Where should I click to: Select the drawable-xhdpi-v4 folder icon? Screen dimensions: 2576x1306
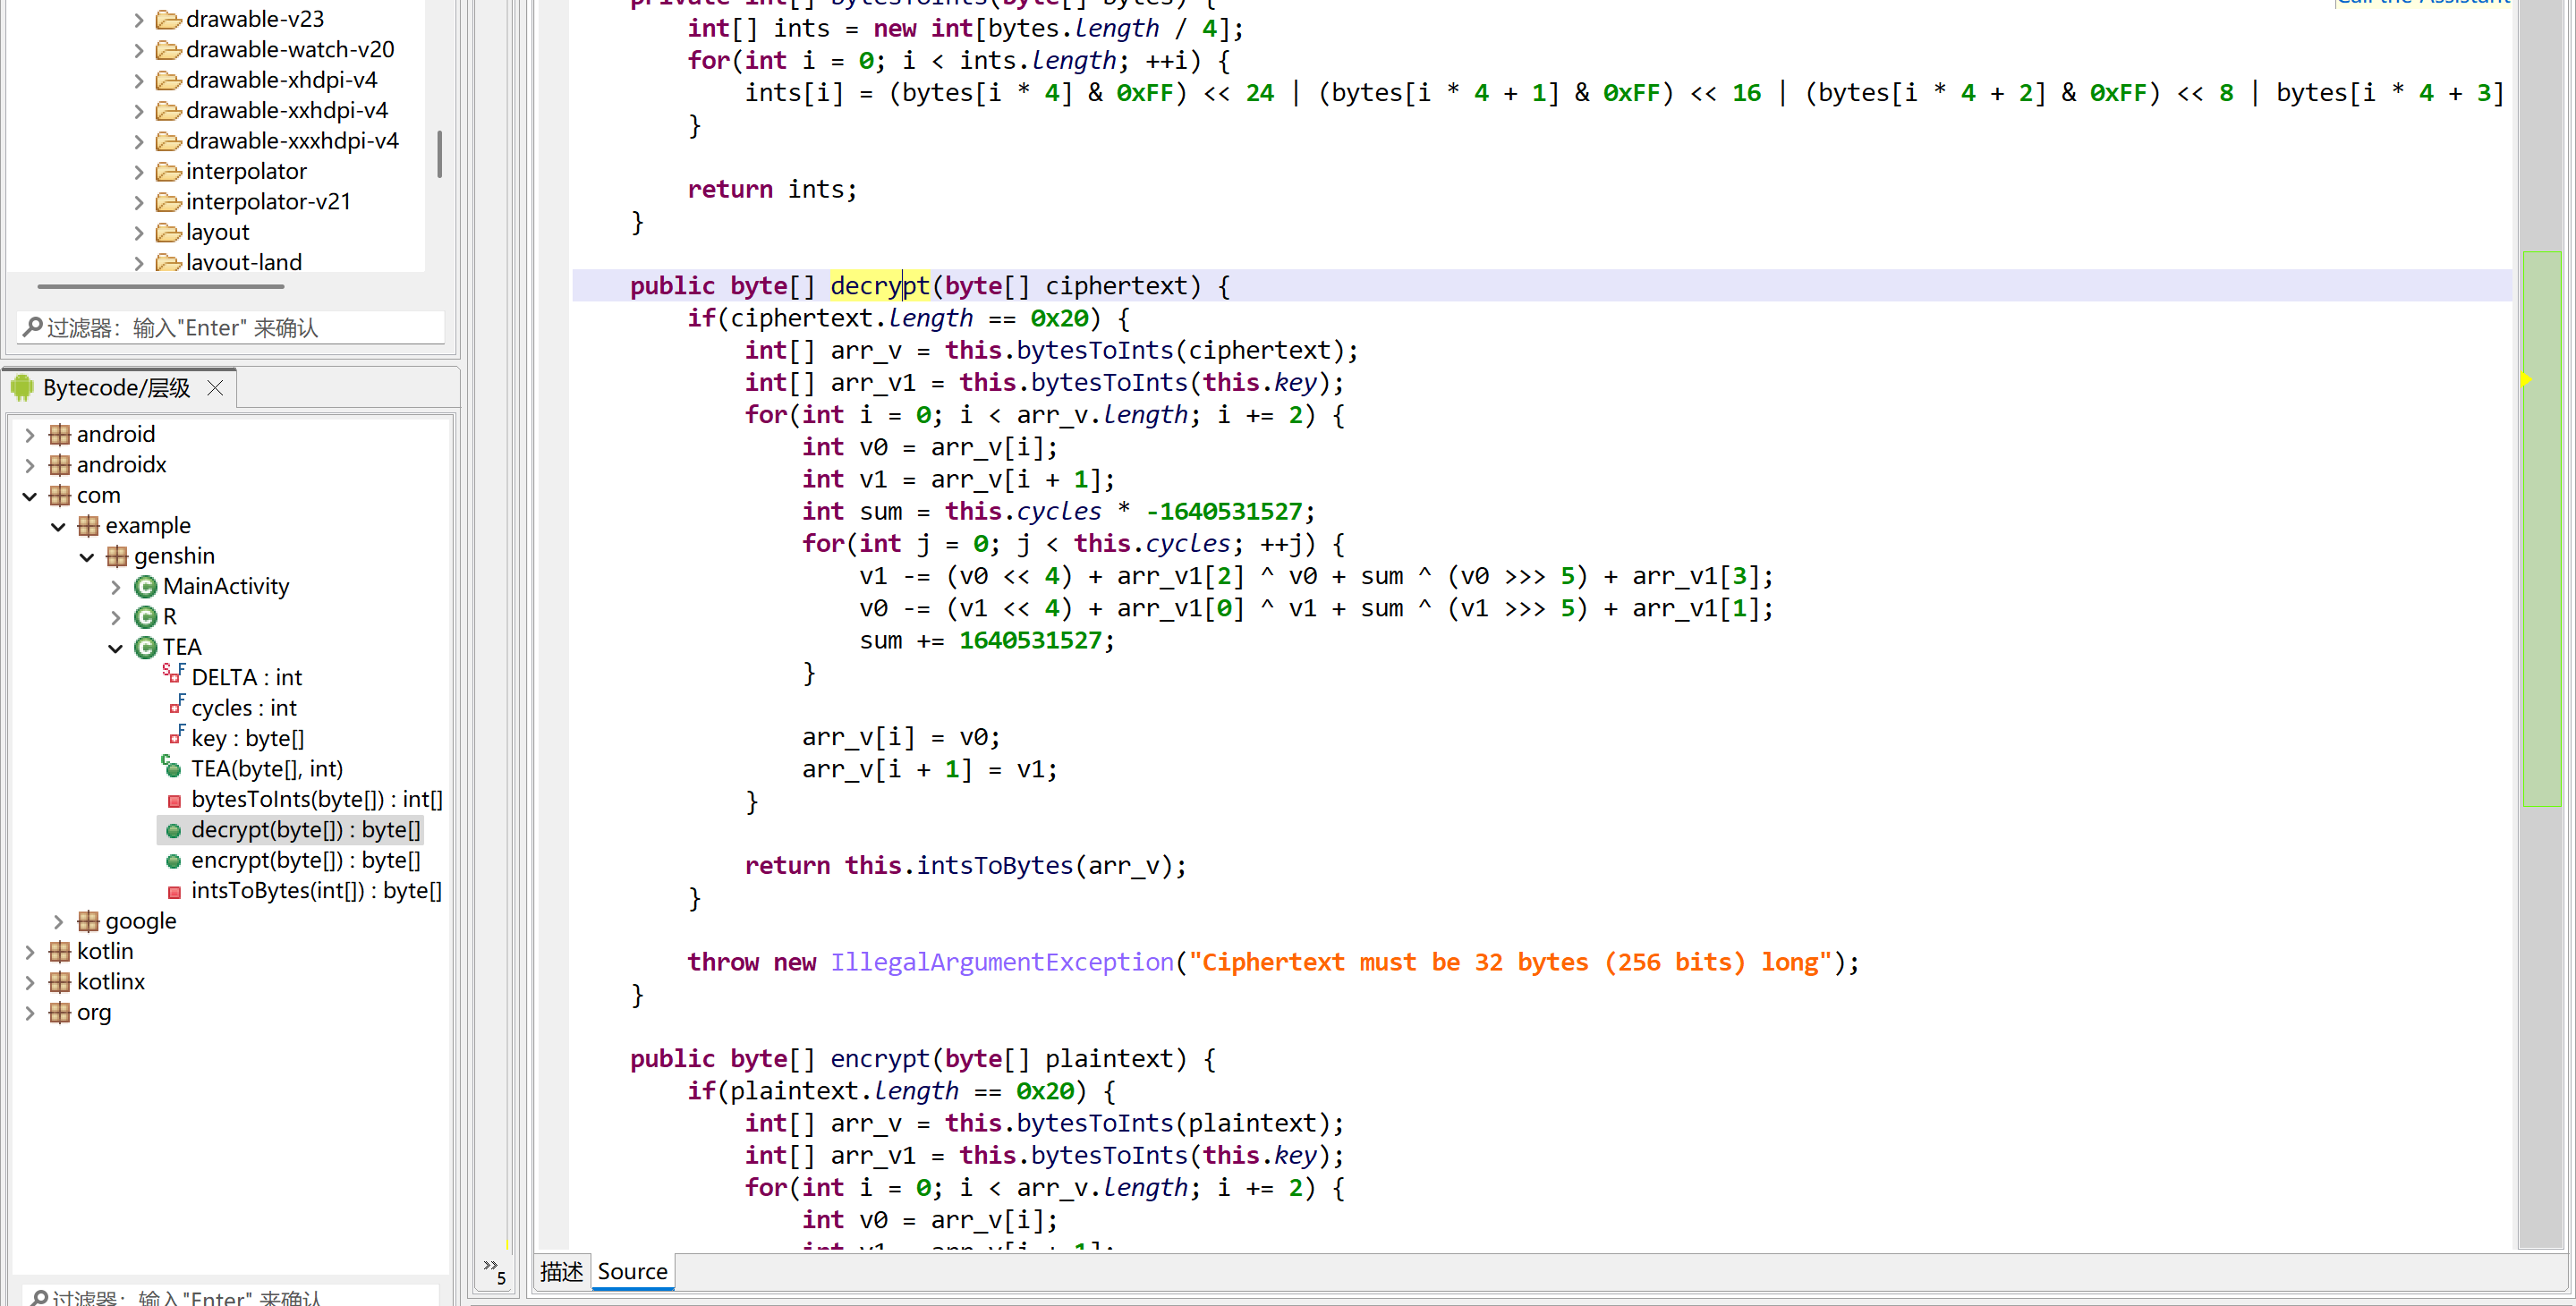click(168, 80)
